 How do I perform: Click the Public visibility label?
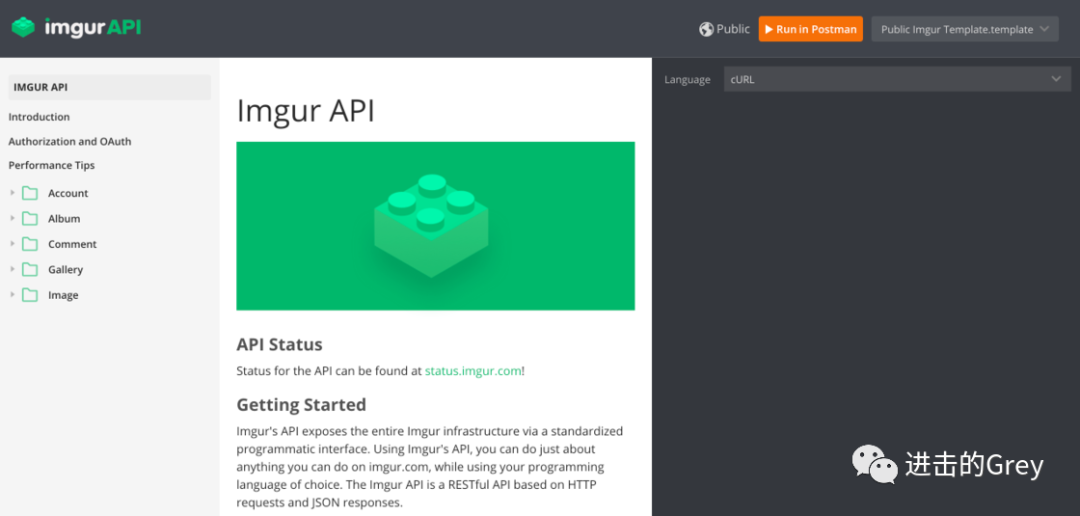tap(733, 29)
